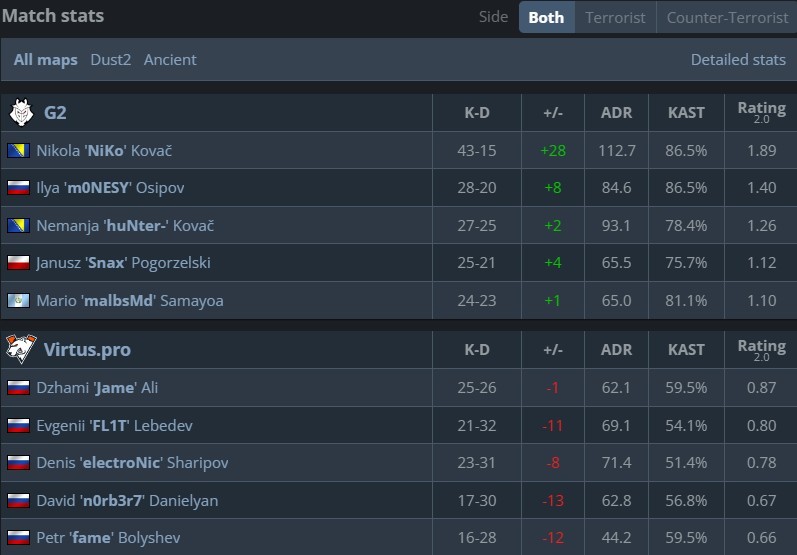This screenshot has width=797, height=555.
Task: Open the Detailed stats link
Action: coord(738,60)
